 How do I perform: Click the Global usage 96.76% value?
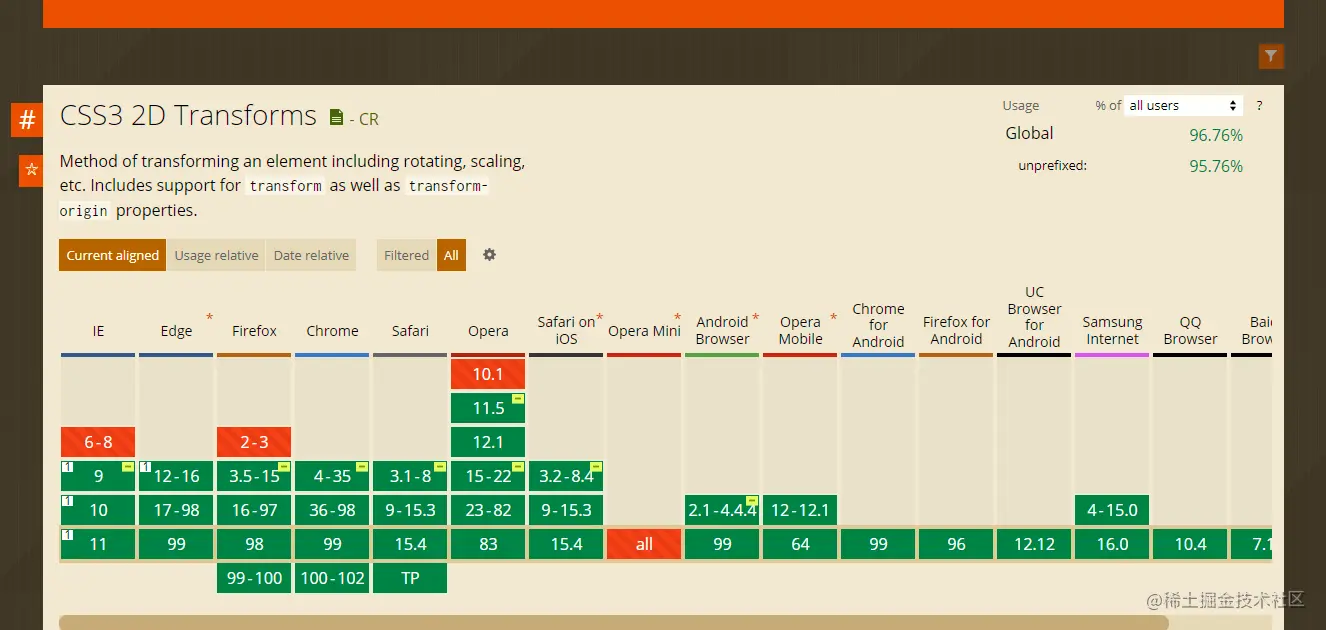click(x=1216, y=135)
